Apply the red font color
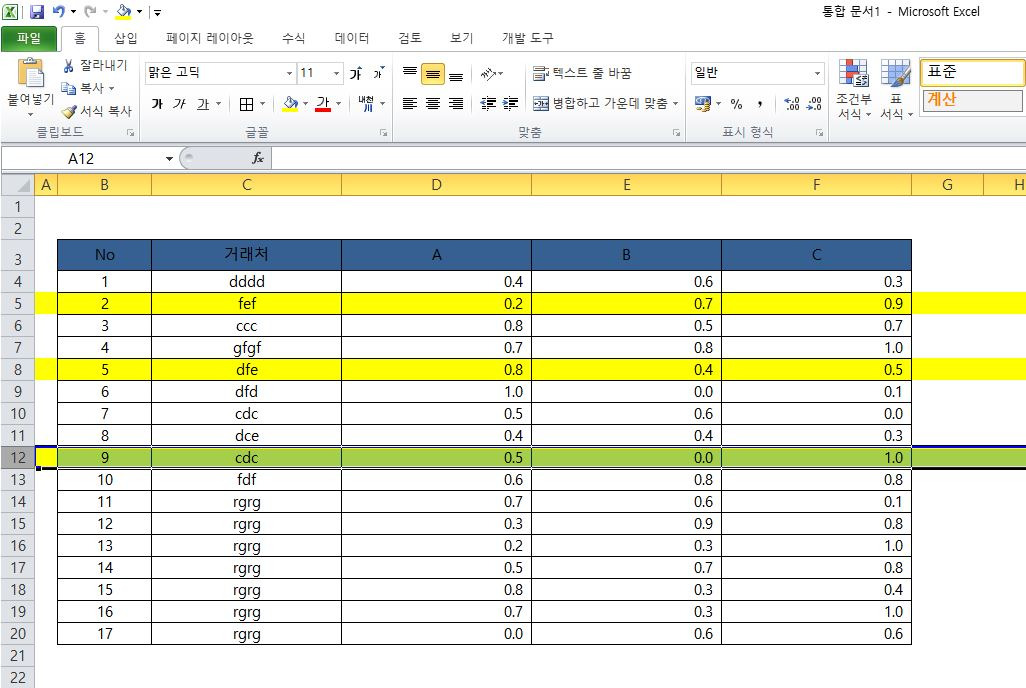The width and height of the screenshot is (1026, 688). point(323,104)
